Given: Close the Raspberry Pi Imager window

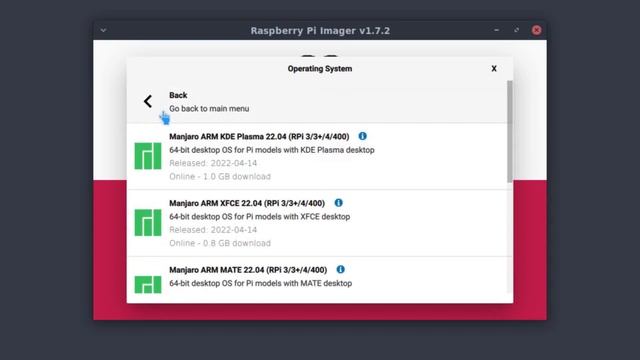Looking at the screenshot, I should point(536,30).
